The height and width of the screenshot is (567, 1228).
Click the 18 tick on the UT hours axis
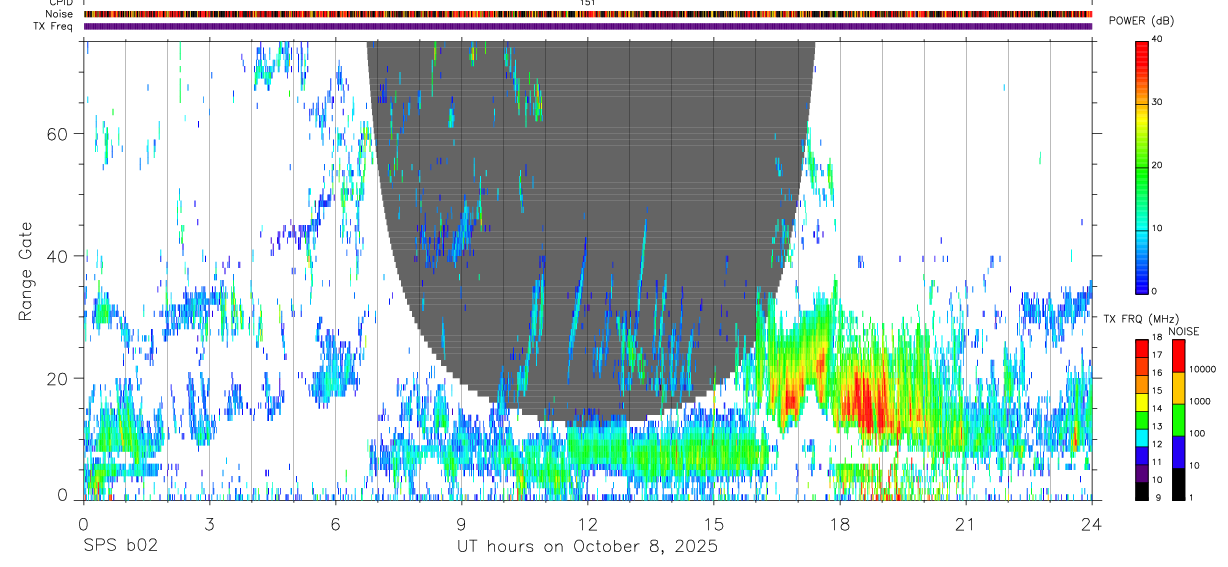point(840,524)
